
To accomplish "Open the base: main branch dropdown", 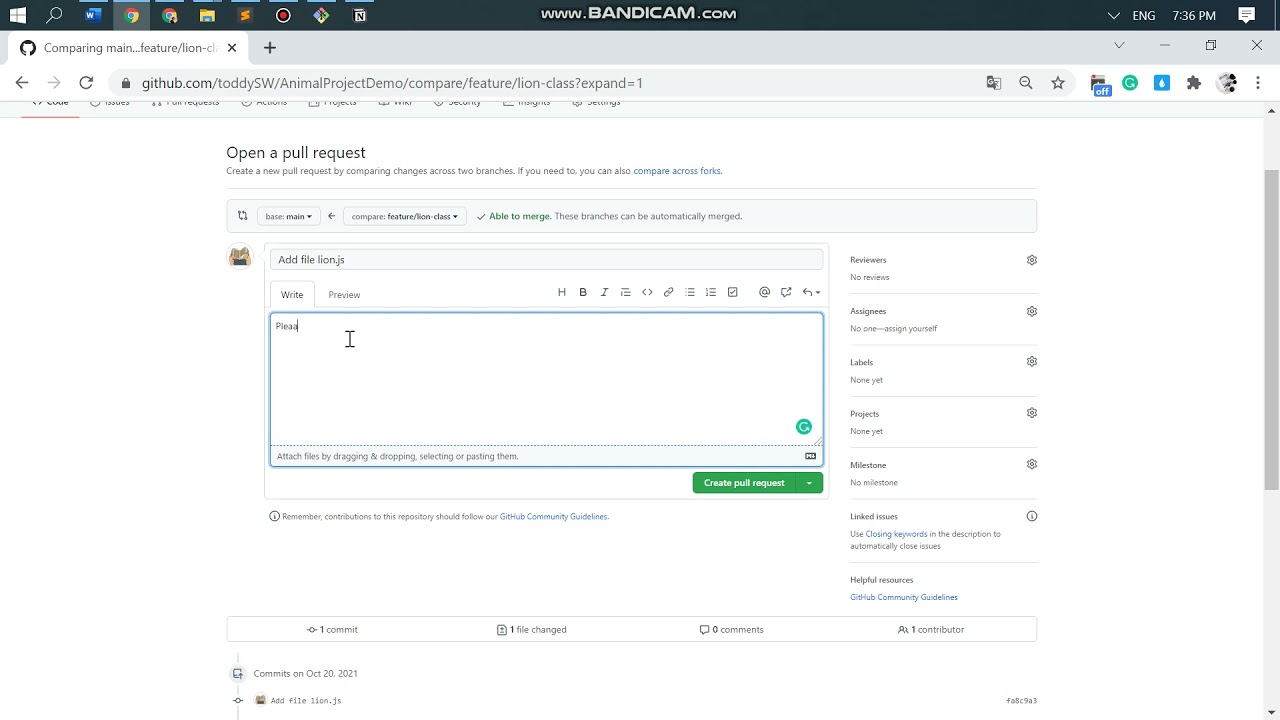I will click(288, 216).
